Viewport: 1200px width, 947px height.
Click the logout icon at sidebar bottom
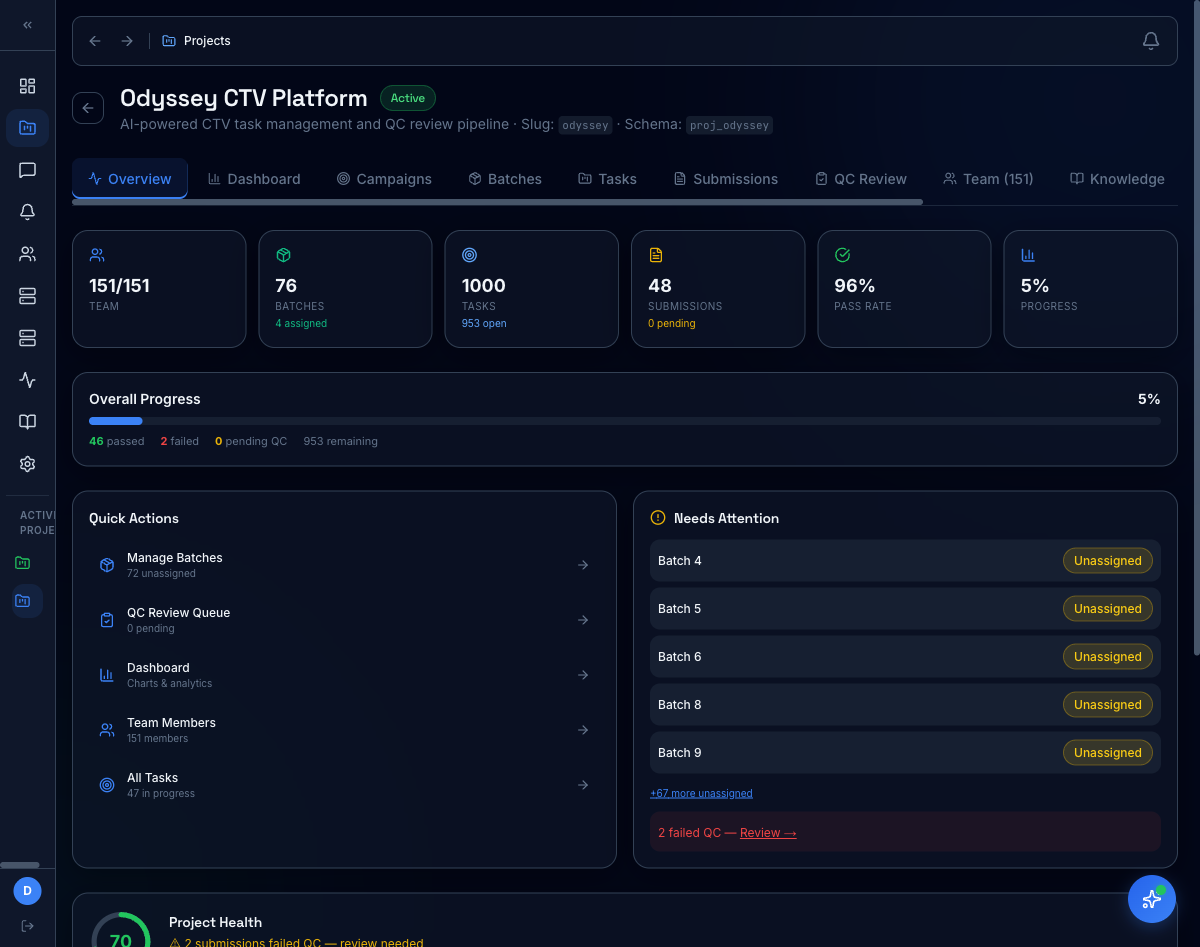coord(27,926)
